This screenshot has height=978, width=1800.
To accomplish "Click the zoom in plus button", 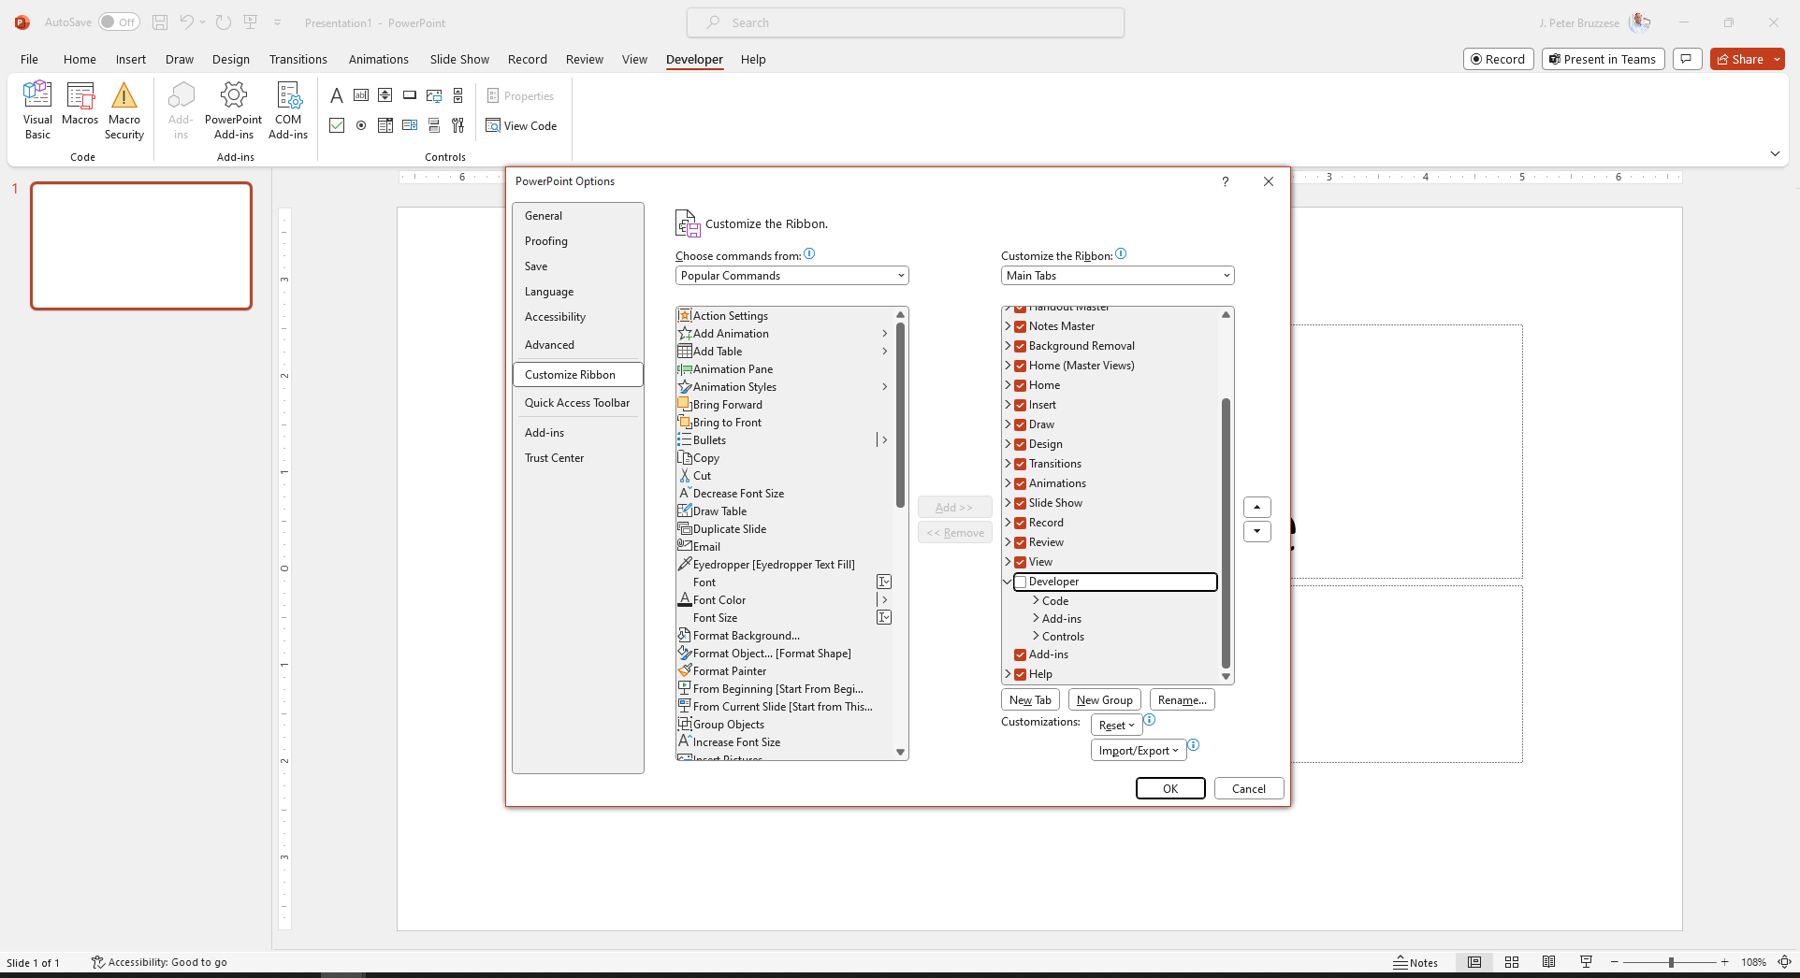I will [x=1725, y=962].
